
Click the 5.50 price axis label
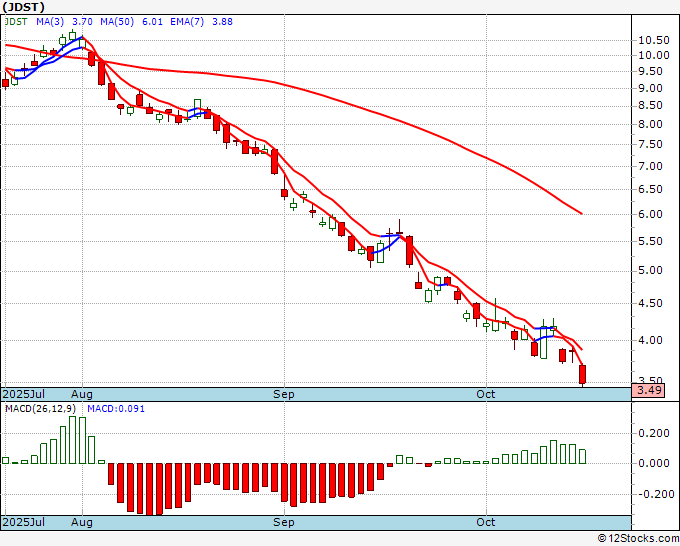[651, 241]
